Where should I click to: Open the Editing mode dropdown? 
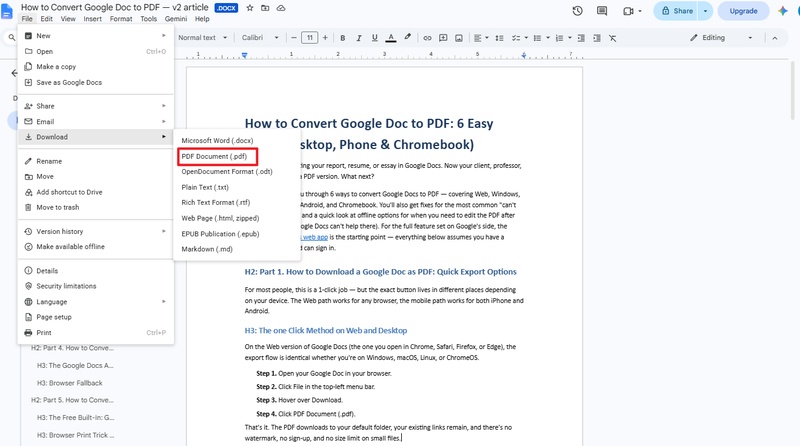721,38
